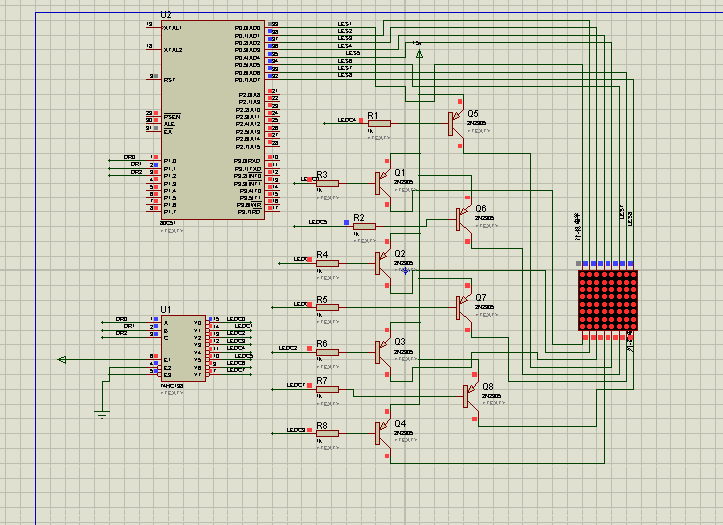This screenshot has height=525, width=723.
Task: Select transistor Q4 symbol
Action: [381, 433]
